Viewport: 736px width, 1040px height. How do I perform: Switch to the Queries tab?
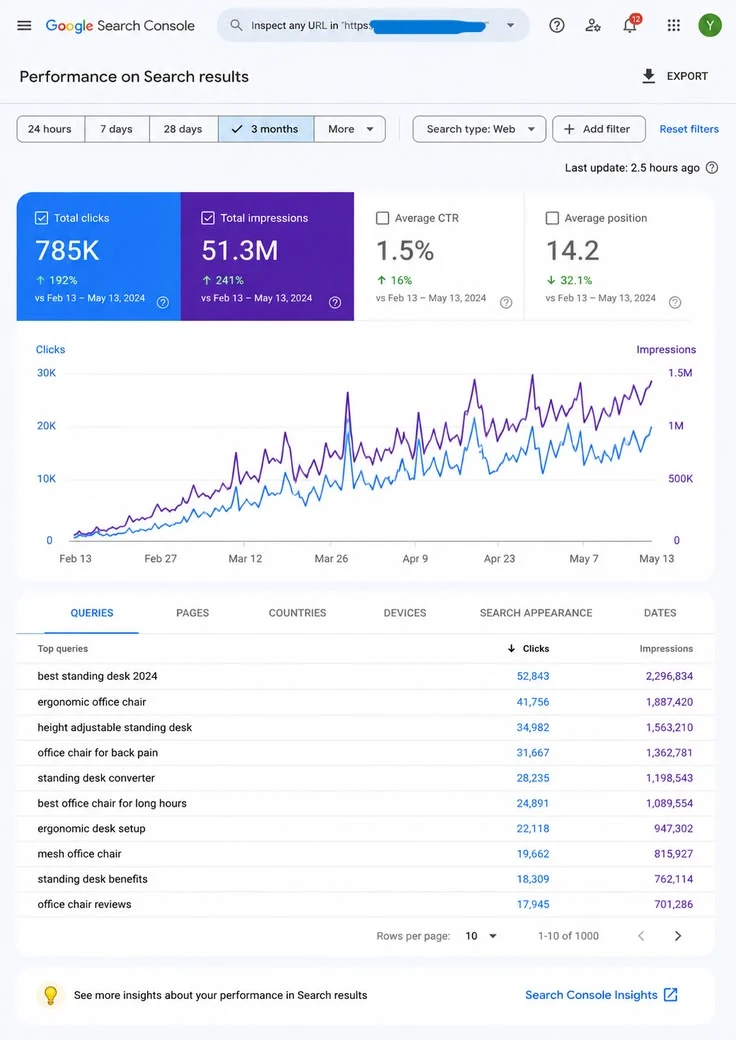coord(92,613)
